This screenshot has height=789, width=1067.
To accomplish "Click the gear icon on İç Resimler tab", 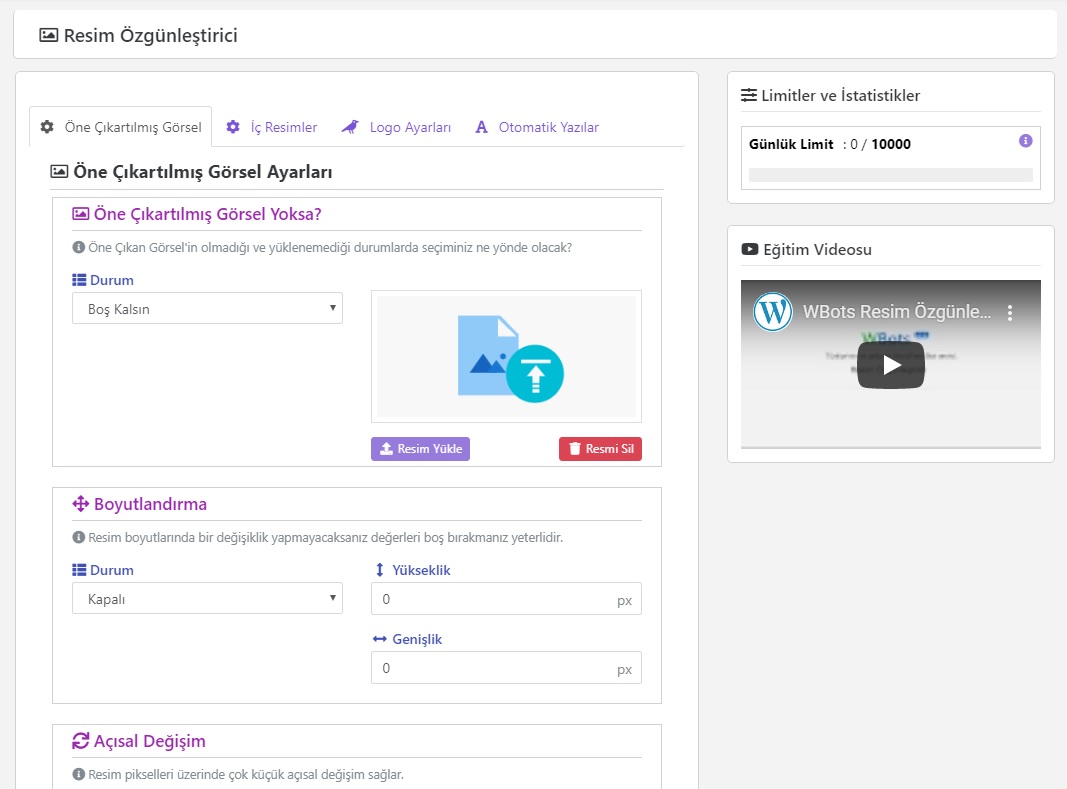I will [233, 127].
